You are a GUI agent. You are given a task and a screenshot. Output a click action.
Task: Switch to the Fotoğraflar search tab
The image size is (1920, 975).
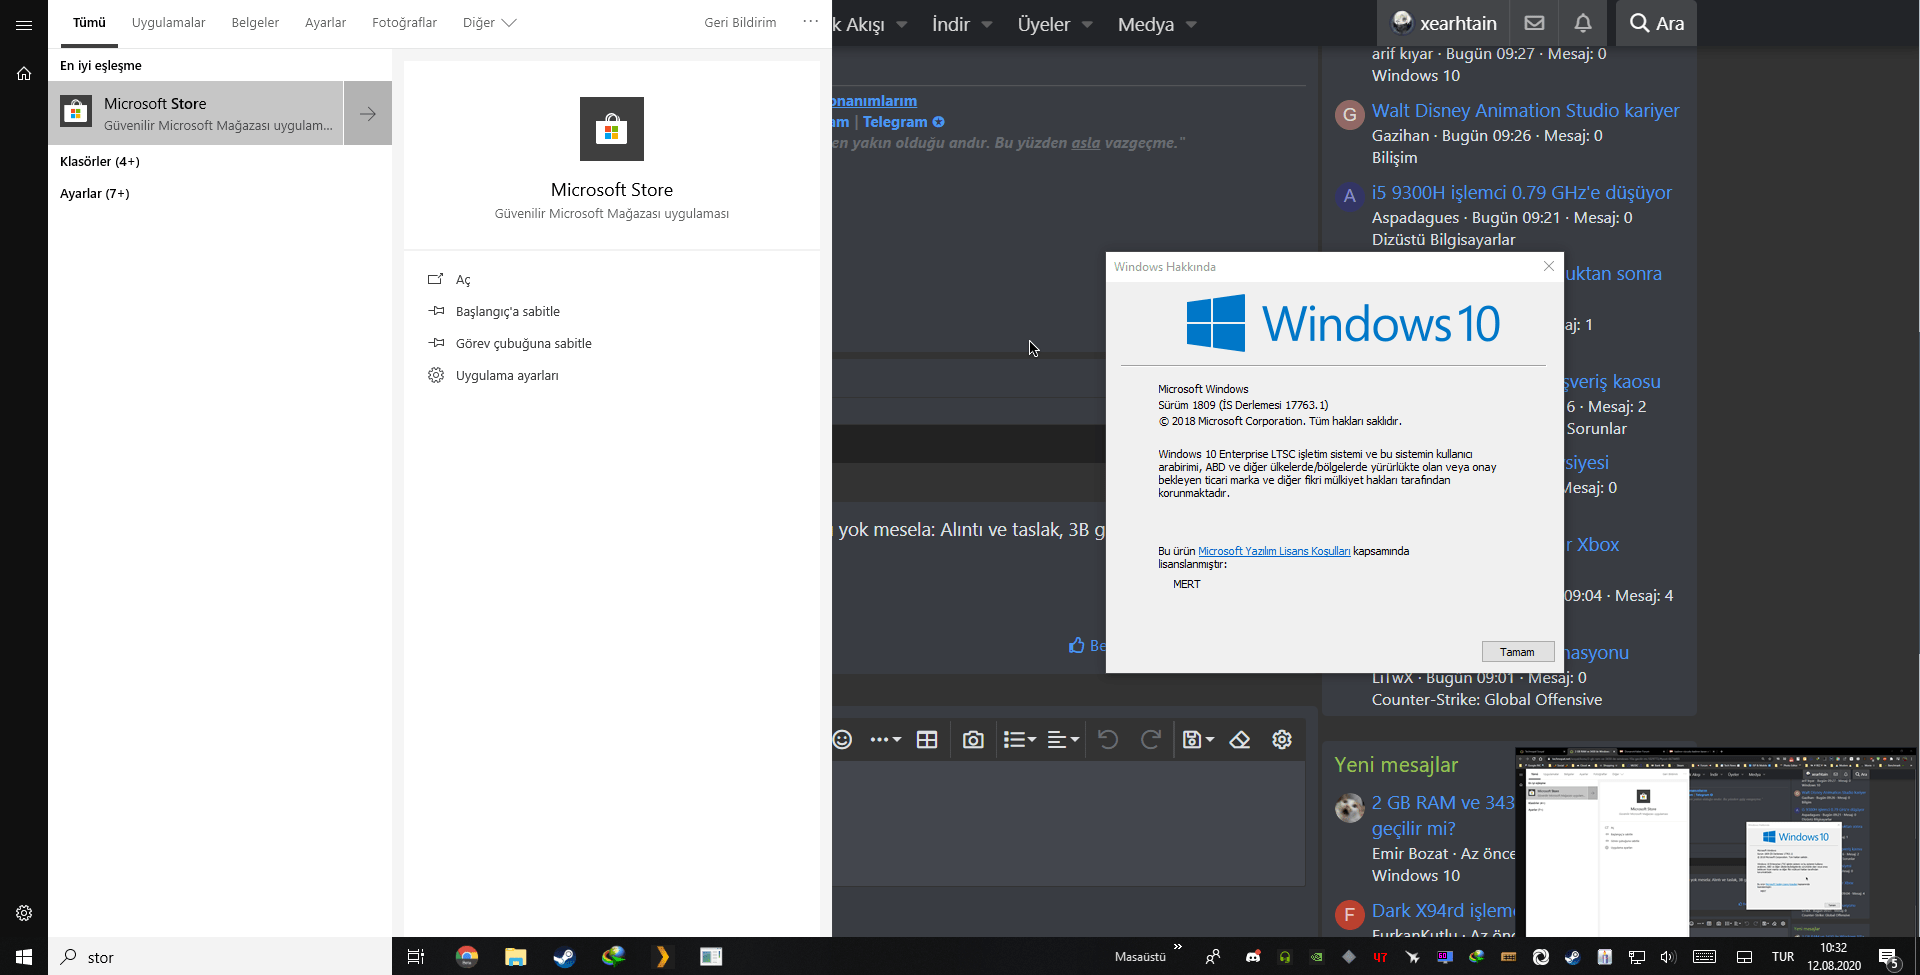[404, 23]
